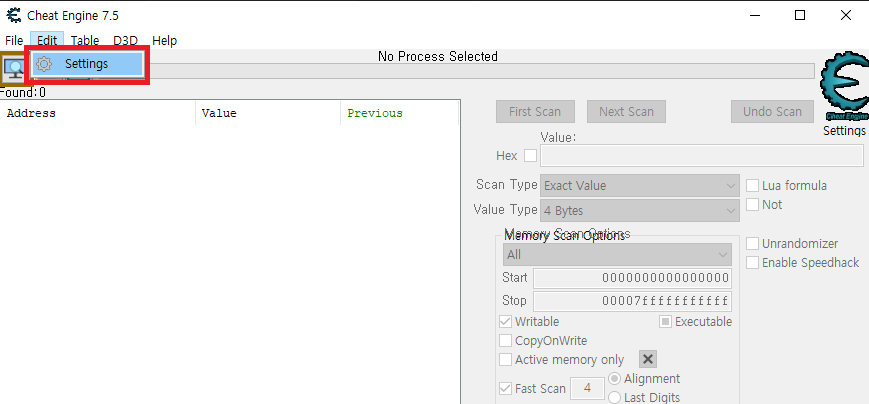The image size is (869, 404).
Task: Select the Last Digits radio button
Action: click(615, 397)
